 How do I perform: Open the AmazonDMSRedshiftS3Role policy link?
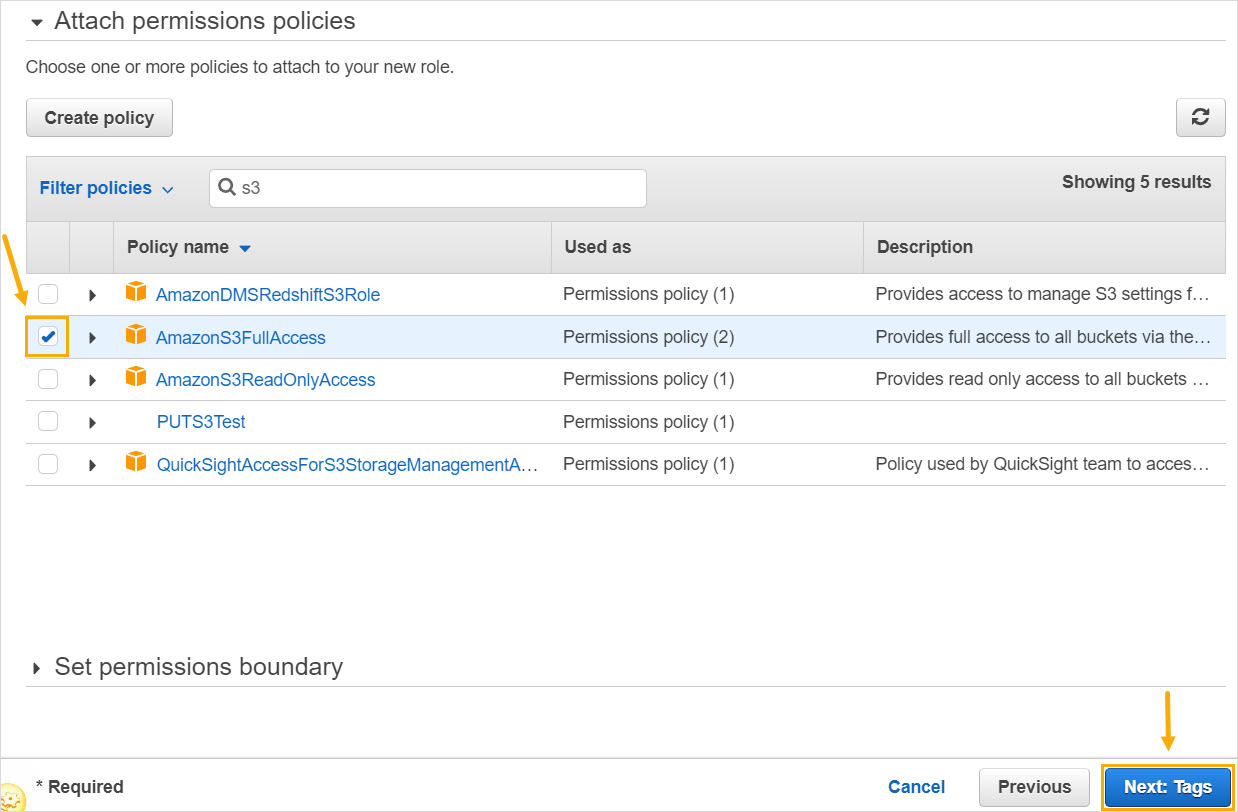point(268,295)
